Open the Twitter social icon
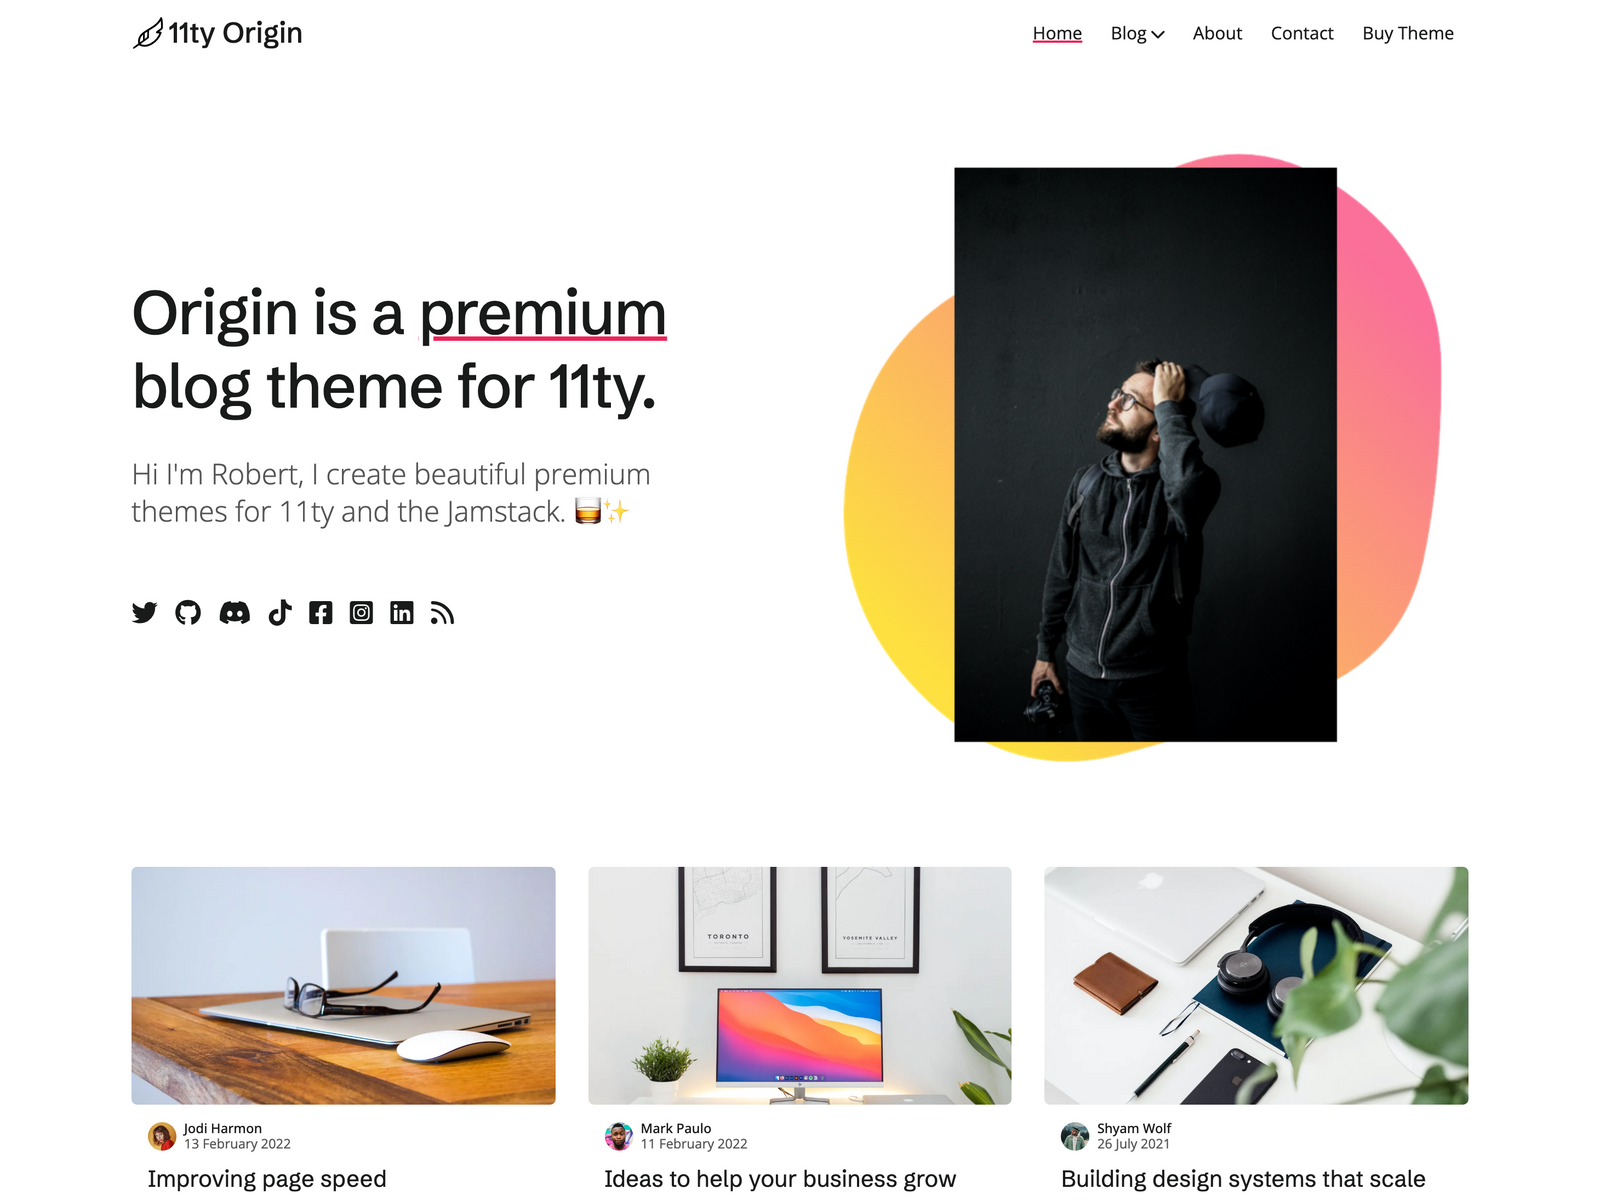Image resolution: width=1600 pixels, height=1200 pixels. [144, 613]
